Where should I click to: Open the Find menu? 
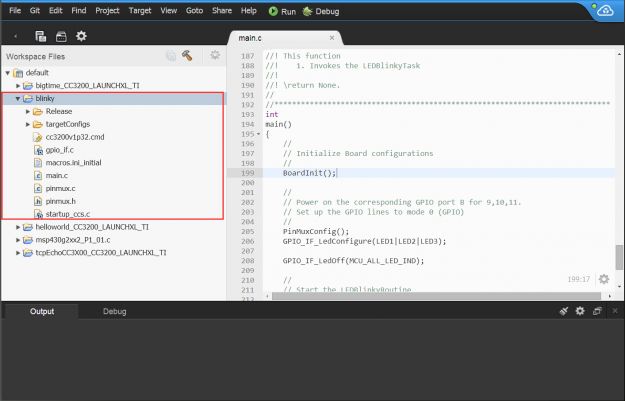pos(79,11)
